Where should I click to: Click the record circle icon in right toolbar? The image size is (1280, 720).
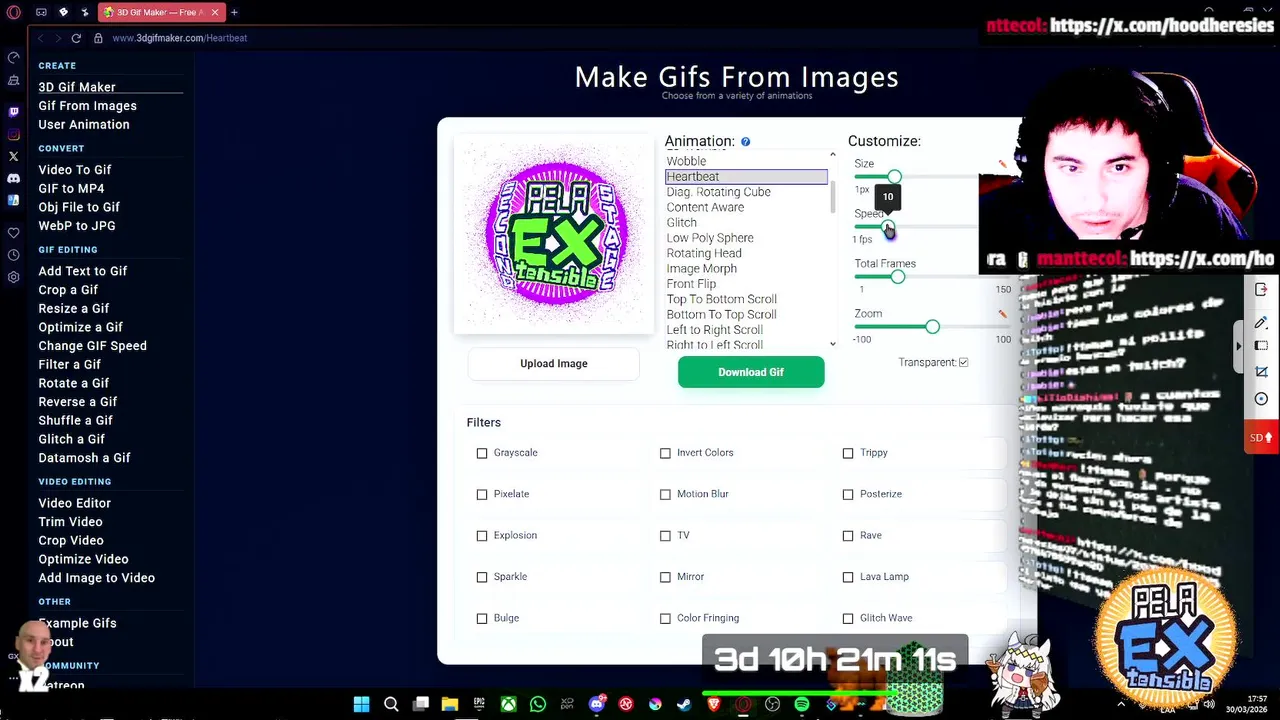pos(1261,399)
